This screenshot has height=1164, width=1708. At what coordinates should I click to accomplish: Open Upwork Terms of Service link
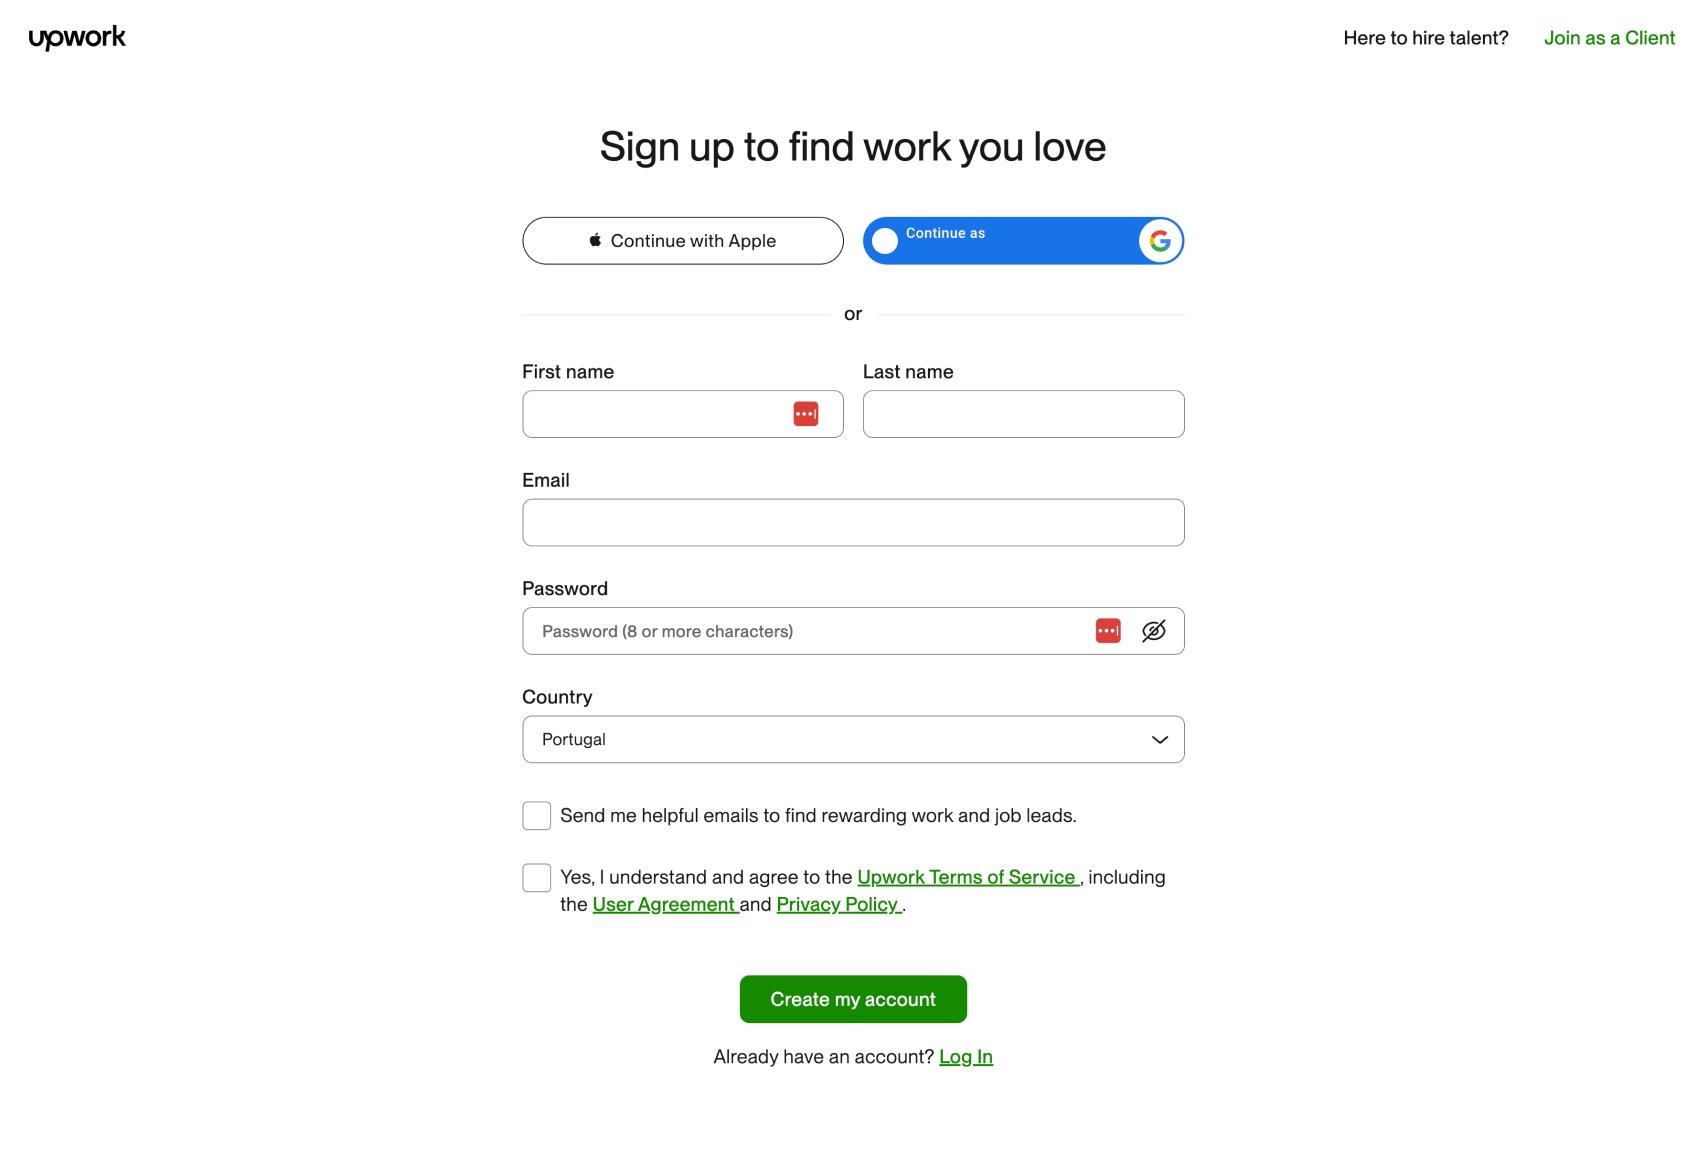point(967,877)
